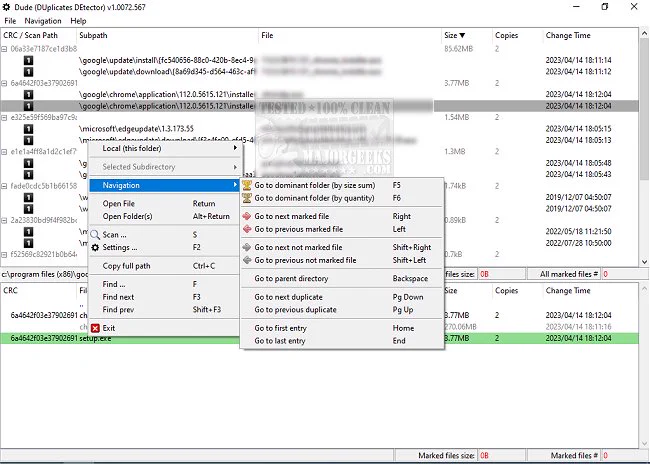The width and height of the screenshot is (650, 464).
Task: Open the Help menu
Action: pos(78,21)
